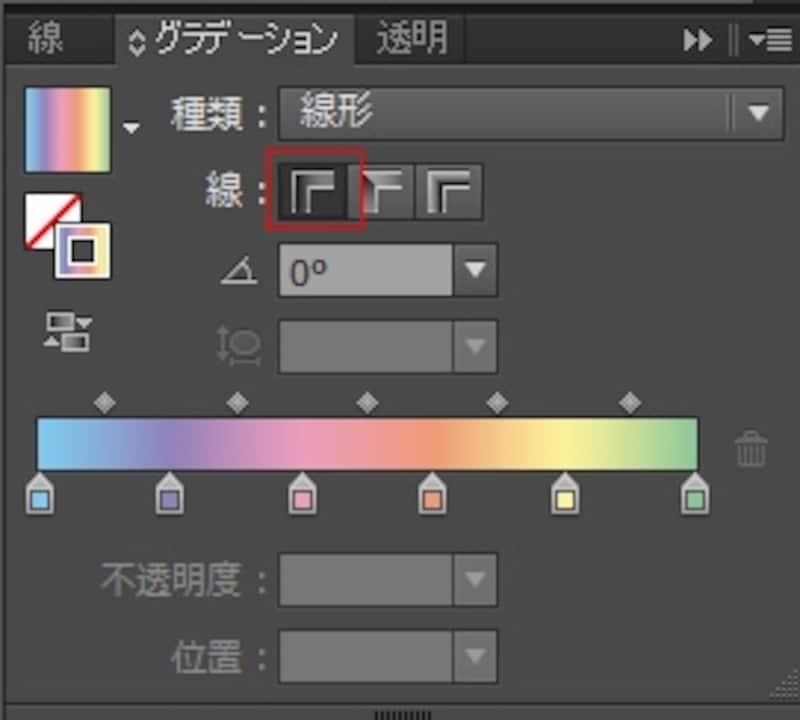The width and height of the screenshot is (800, 720).
Task: Select the fifth midpoint diamond above gradient
Action: click(631, 403)
